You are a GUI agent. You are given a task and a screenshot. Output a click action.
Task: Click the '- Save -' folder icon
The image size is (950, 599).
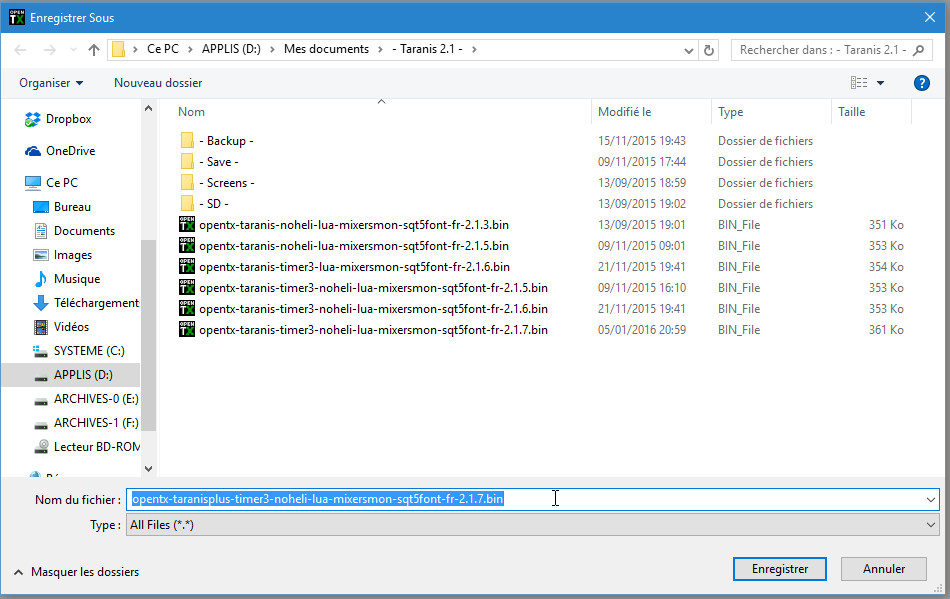coord(187,162)
